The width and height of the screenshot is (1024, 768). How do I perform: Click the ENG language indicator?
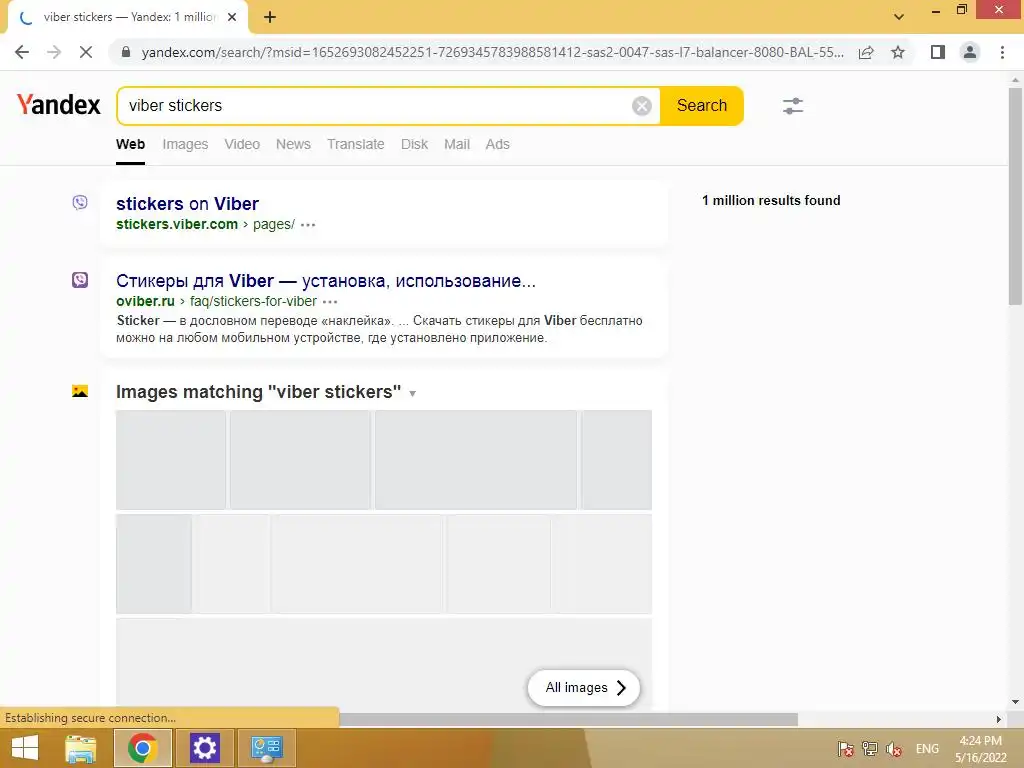(x=927, y=749)
